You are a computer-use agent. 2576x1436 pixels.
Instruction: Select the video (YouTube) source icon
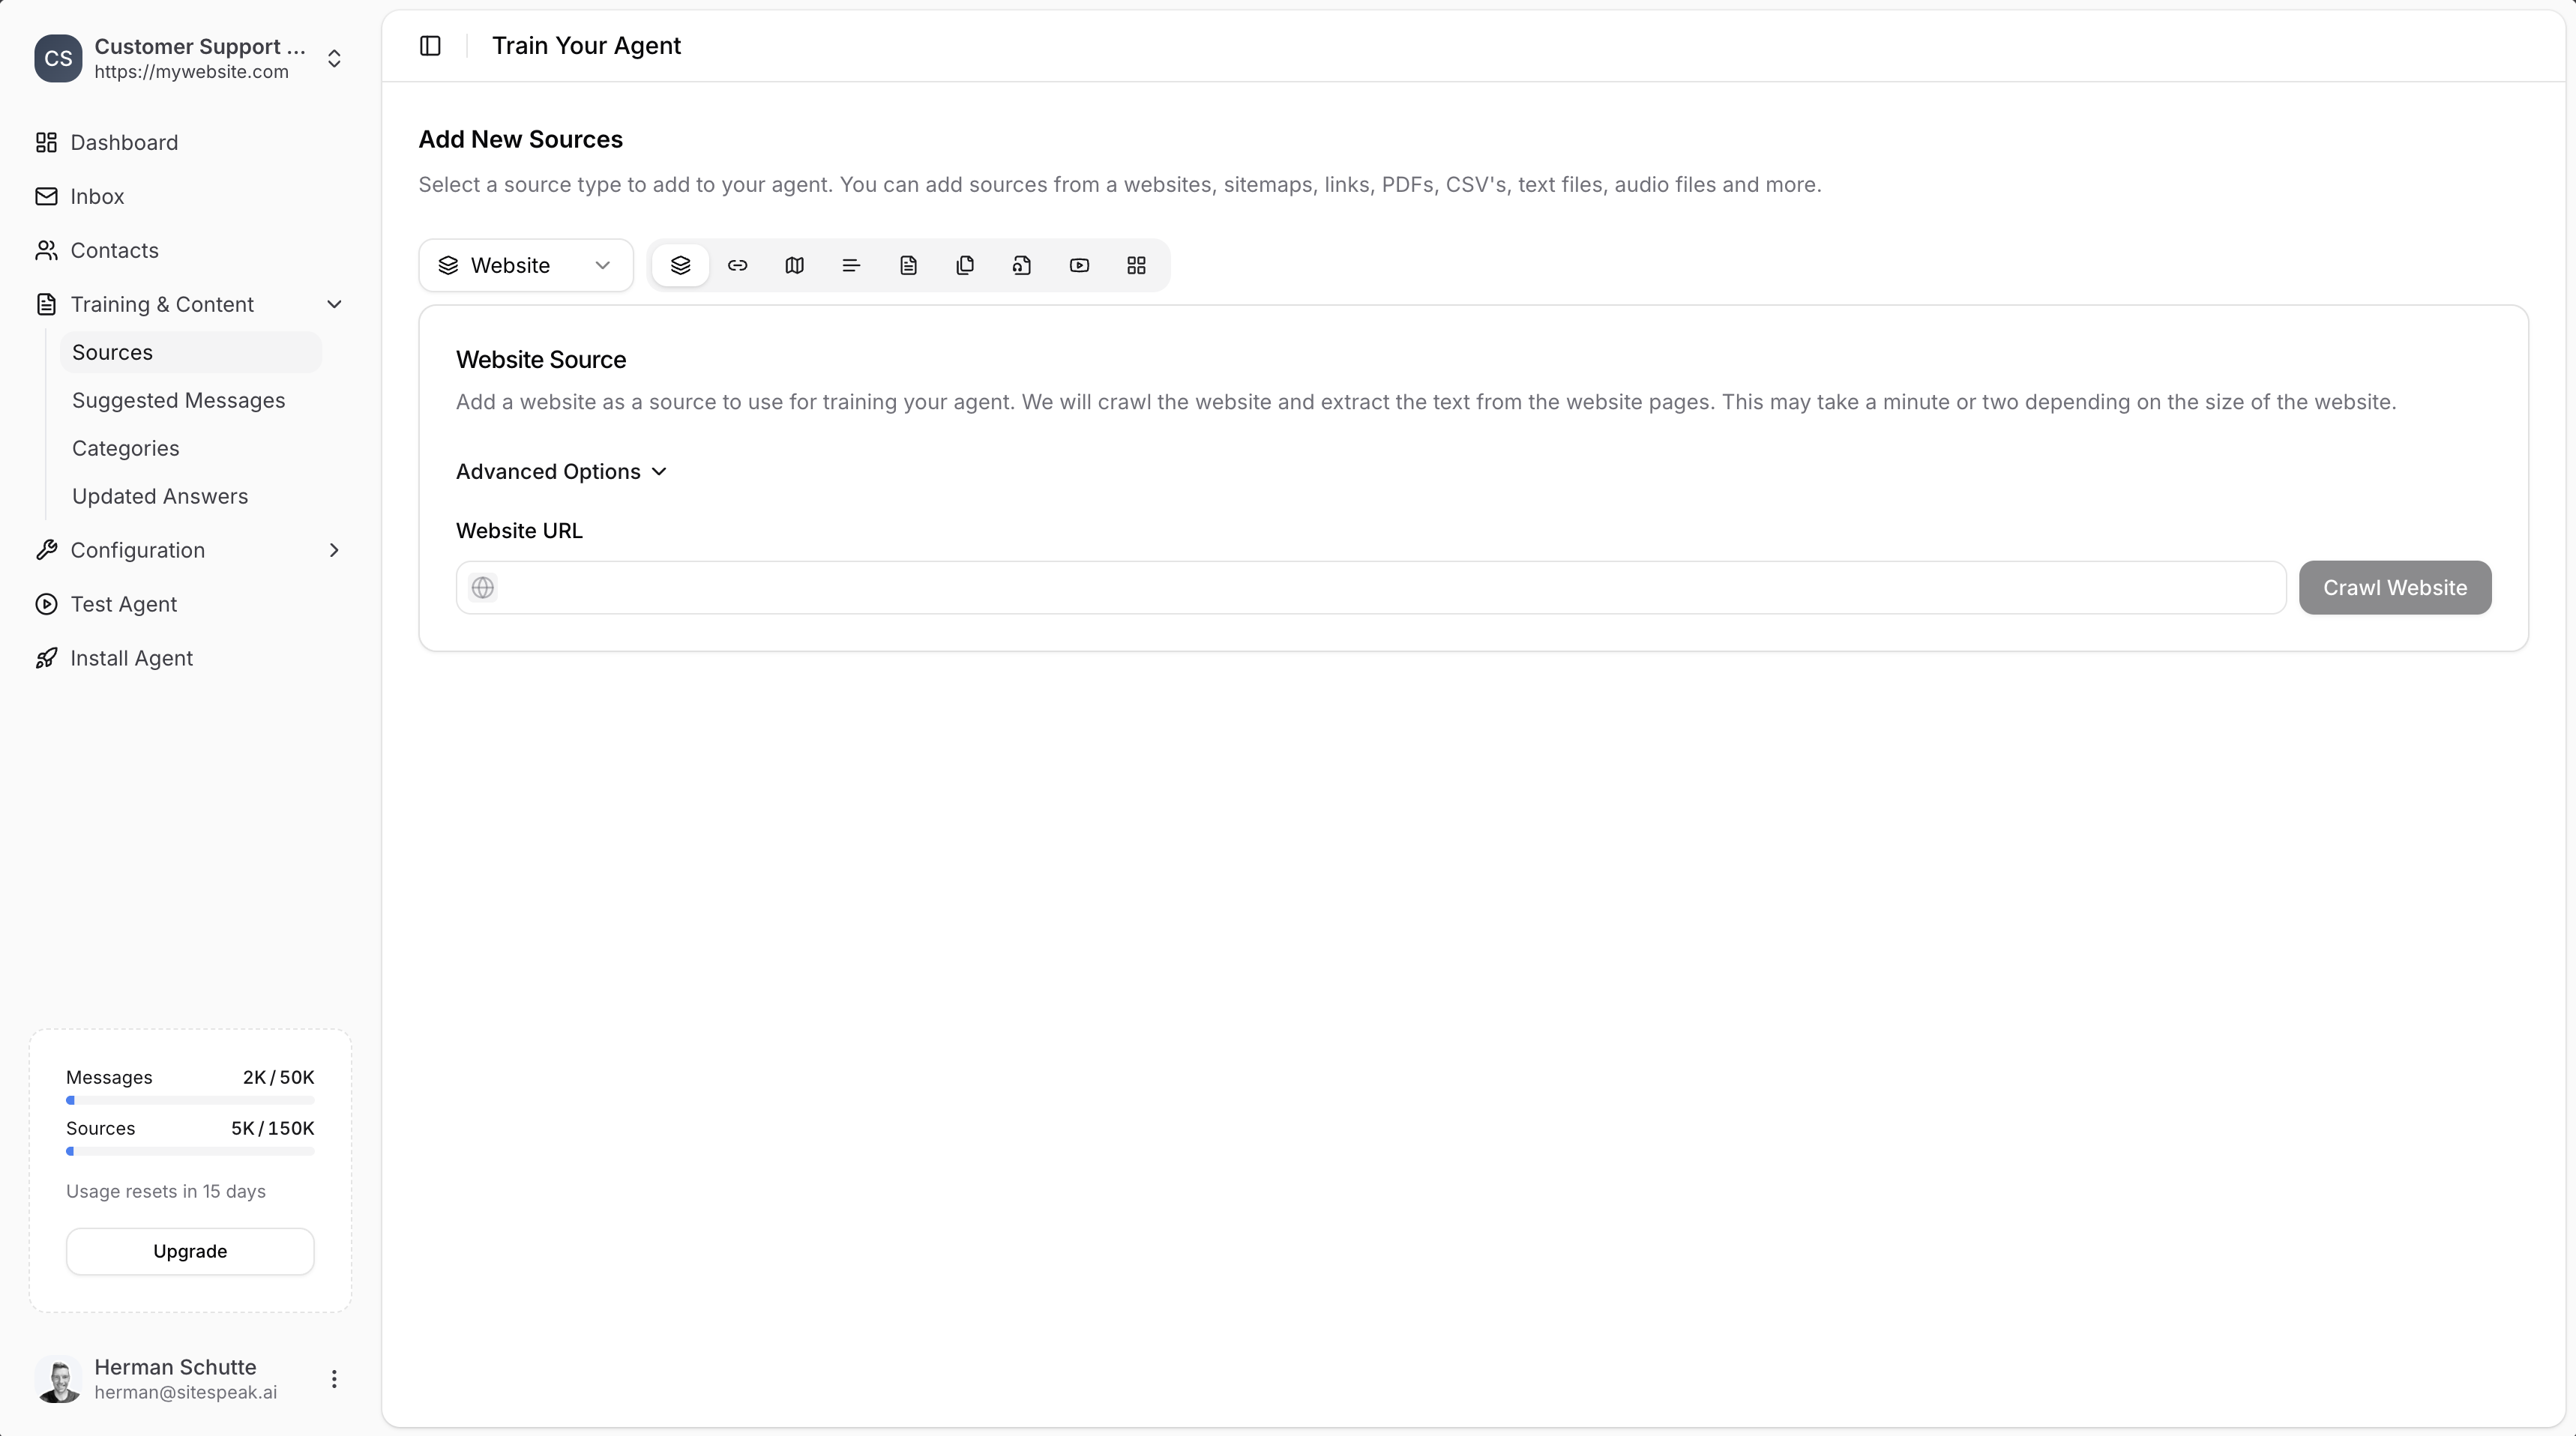tap(1079, 265)
